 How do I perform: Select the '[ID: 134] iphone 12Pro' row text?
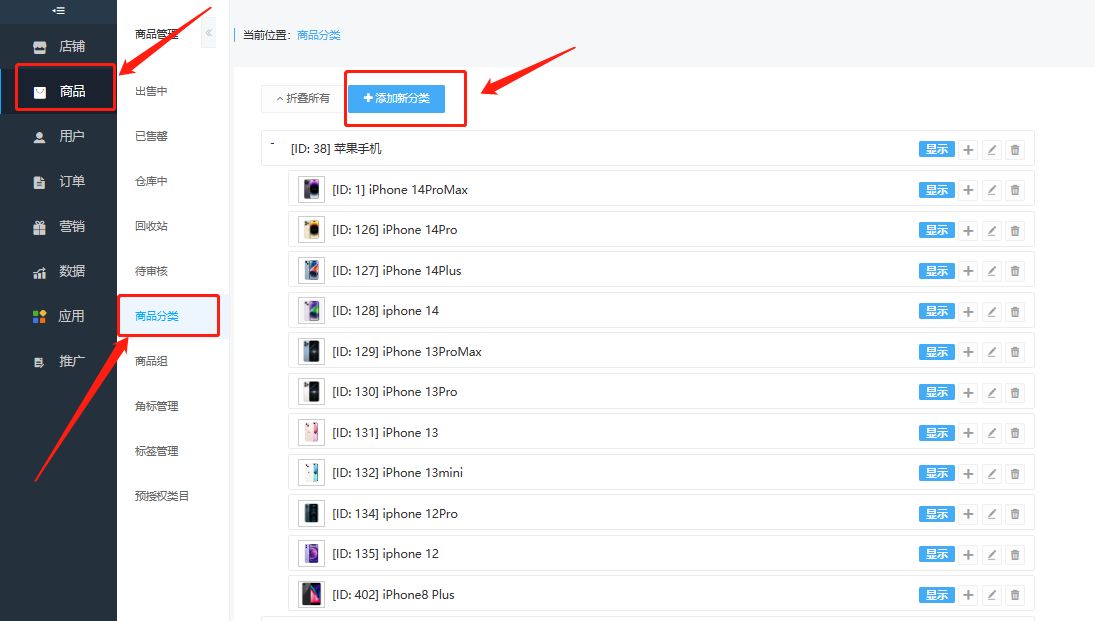point(395,513)
